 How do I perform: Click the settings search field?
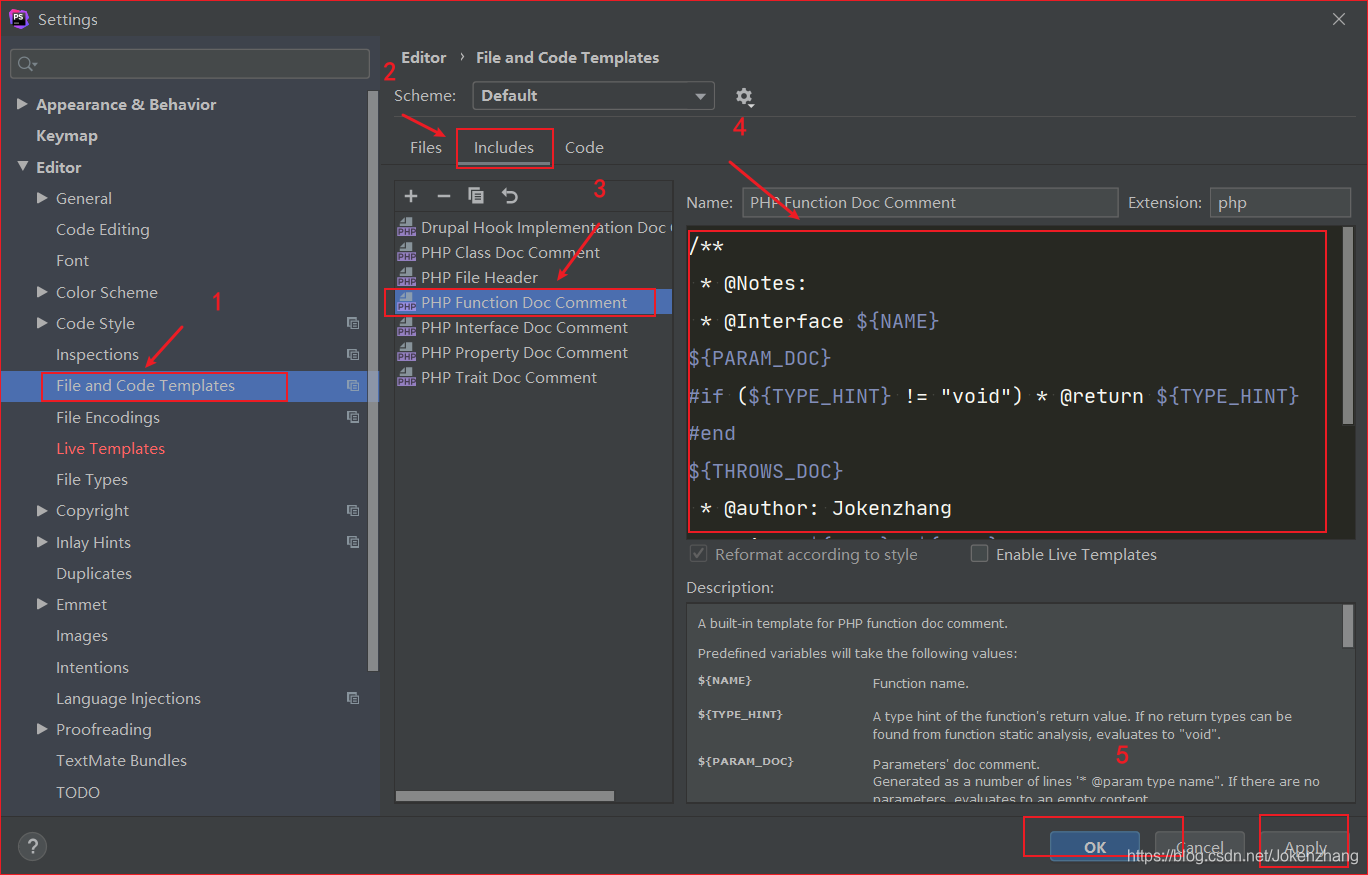click(190, 64)
